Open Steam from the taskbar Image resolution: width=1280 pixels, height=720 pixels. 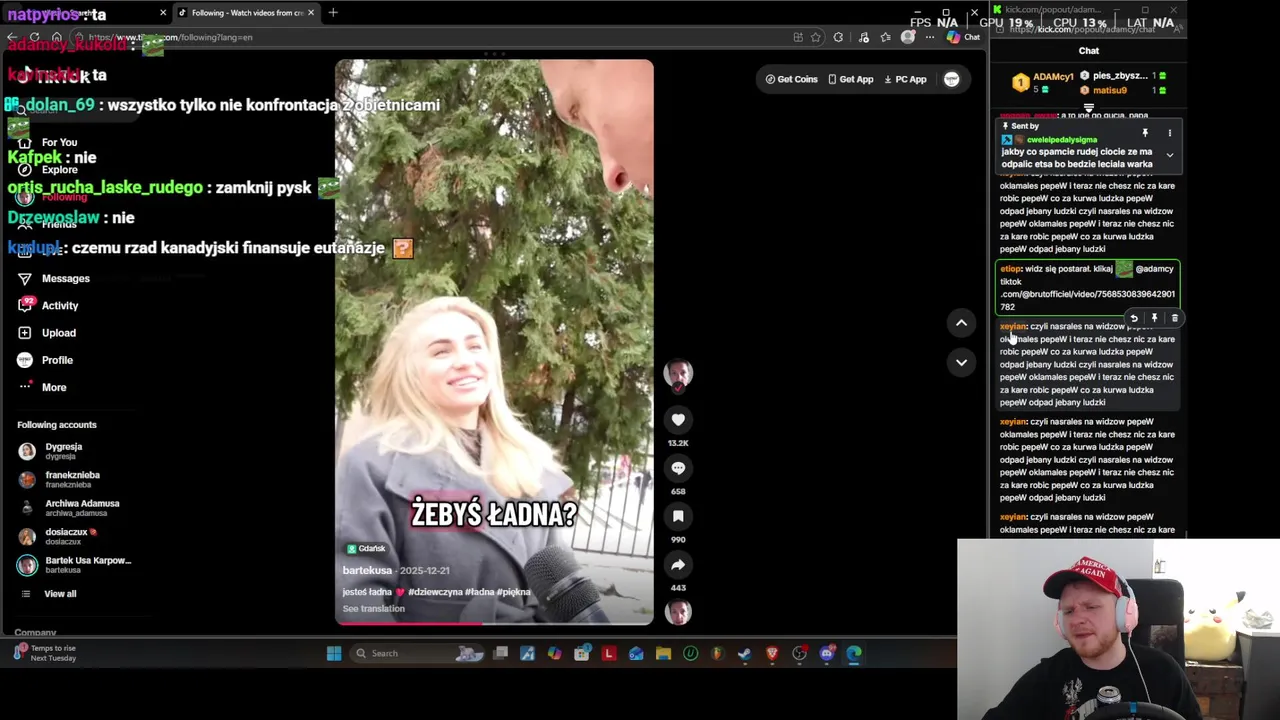pos(744,653)
